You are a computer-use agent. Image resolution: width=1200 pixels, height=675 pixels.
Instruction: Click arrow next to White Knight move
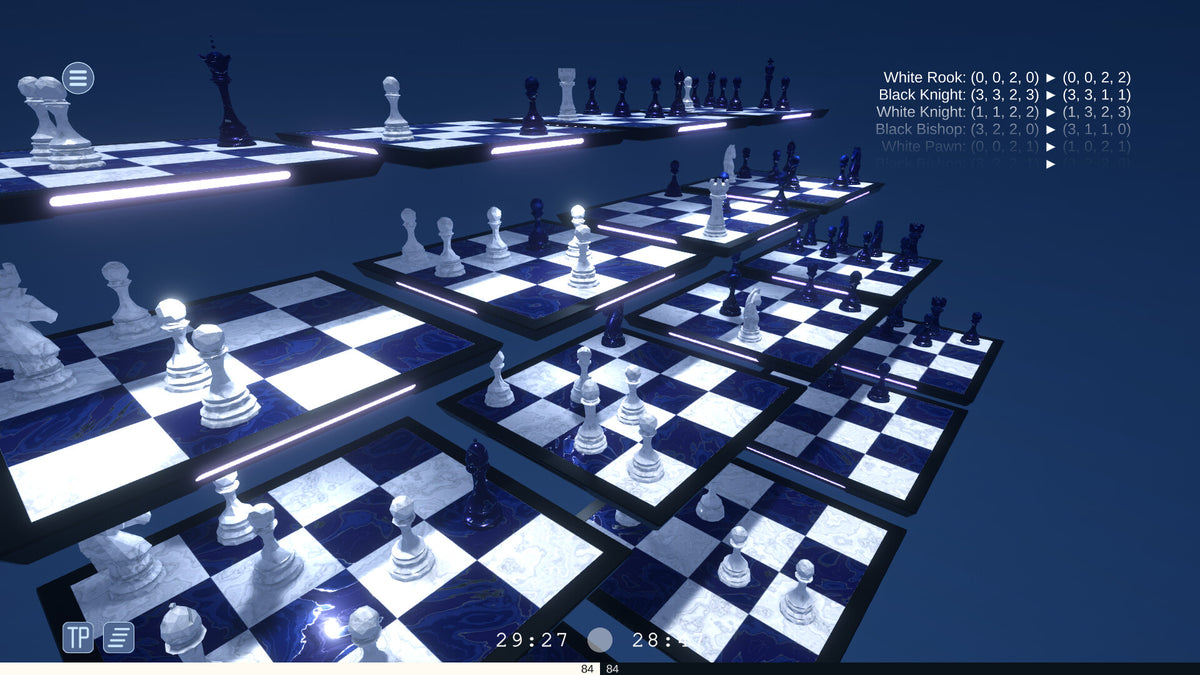(x=1051, y=112)
